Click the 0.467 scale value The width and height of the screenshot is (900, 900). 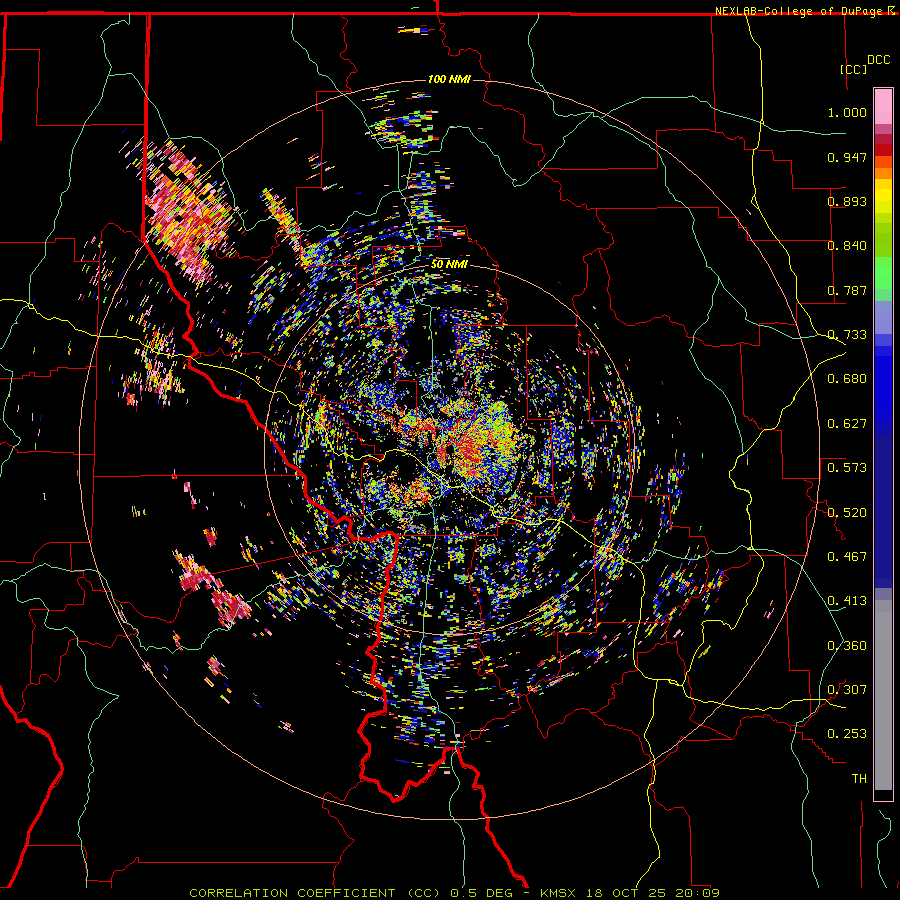coord(847,557)
